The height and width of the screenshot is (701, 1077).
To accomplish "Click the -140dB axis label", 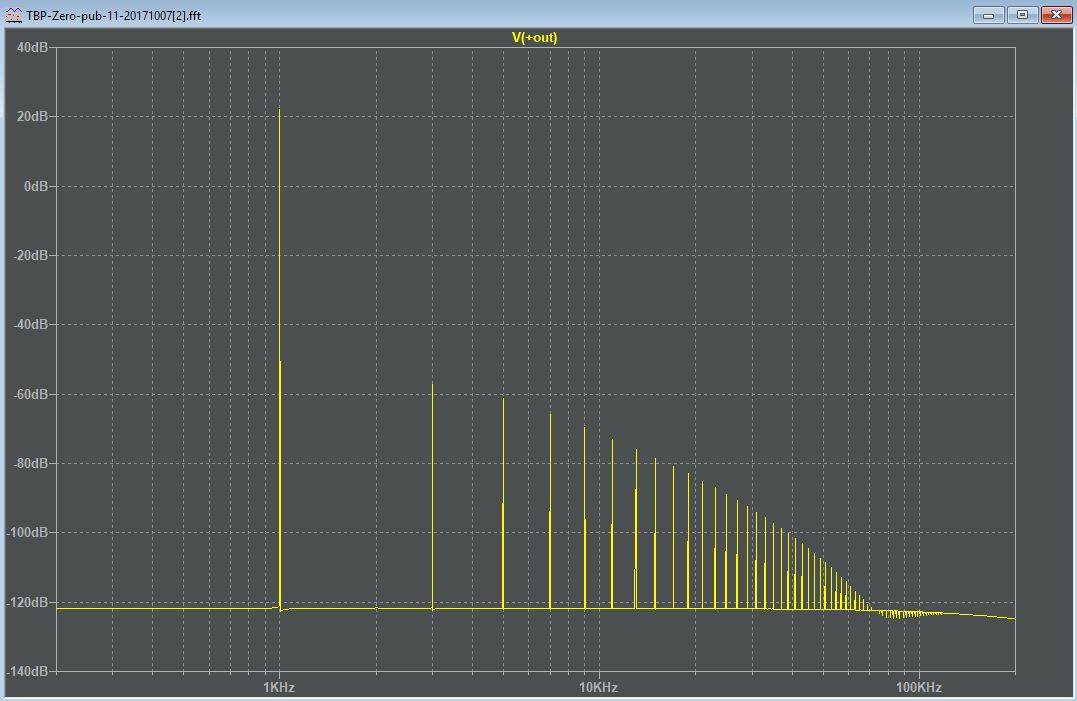I will [28, 671].
